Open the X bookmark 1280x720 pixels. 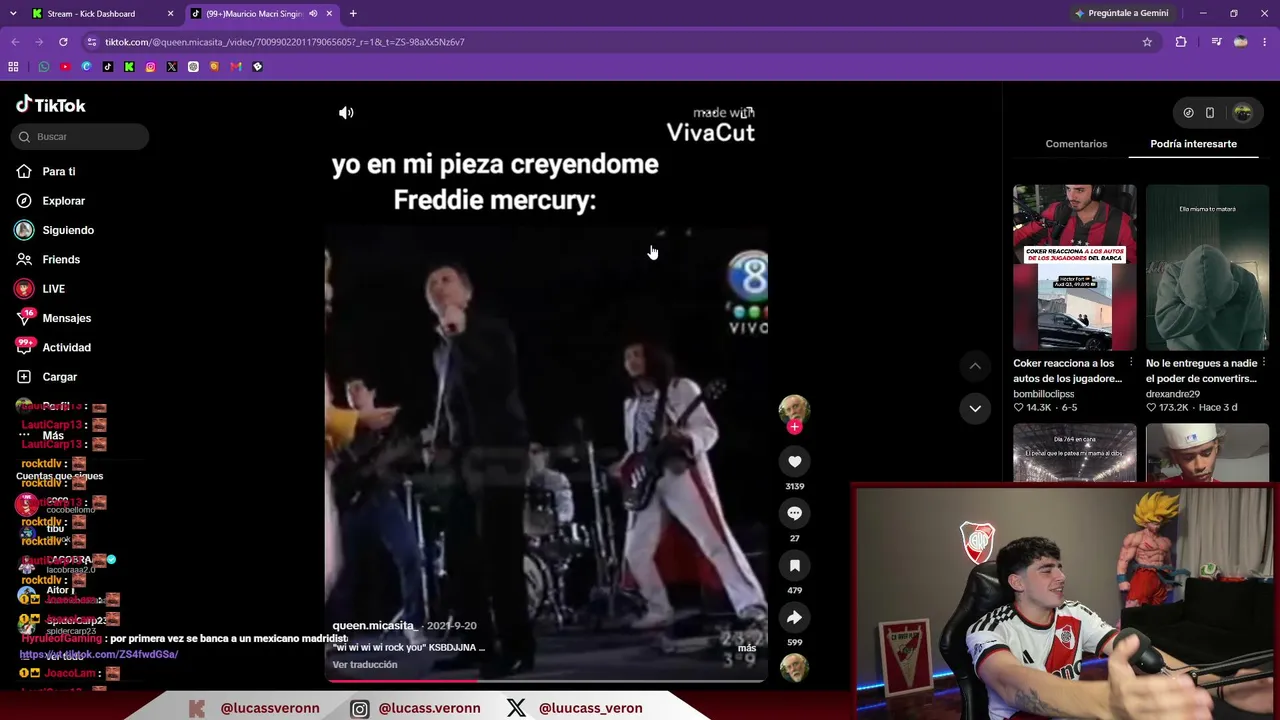click(172, 67)
